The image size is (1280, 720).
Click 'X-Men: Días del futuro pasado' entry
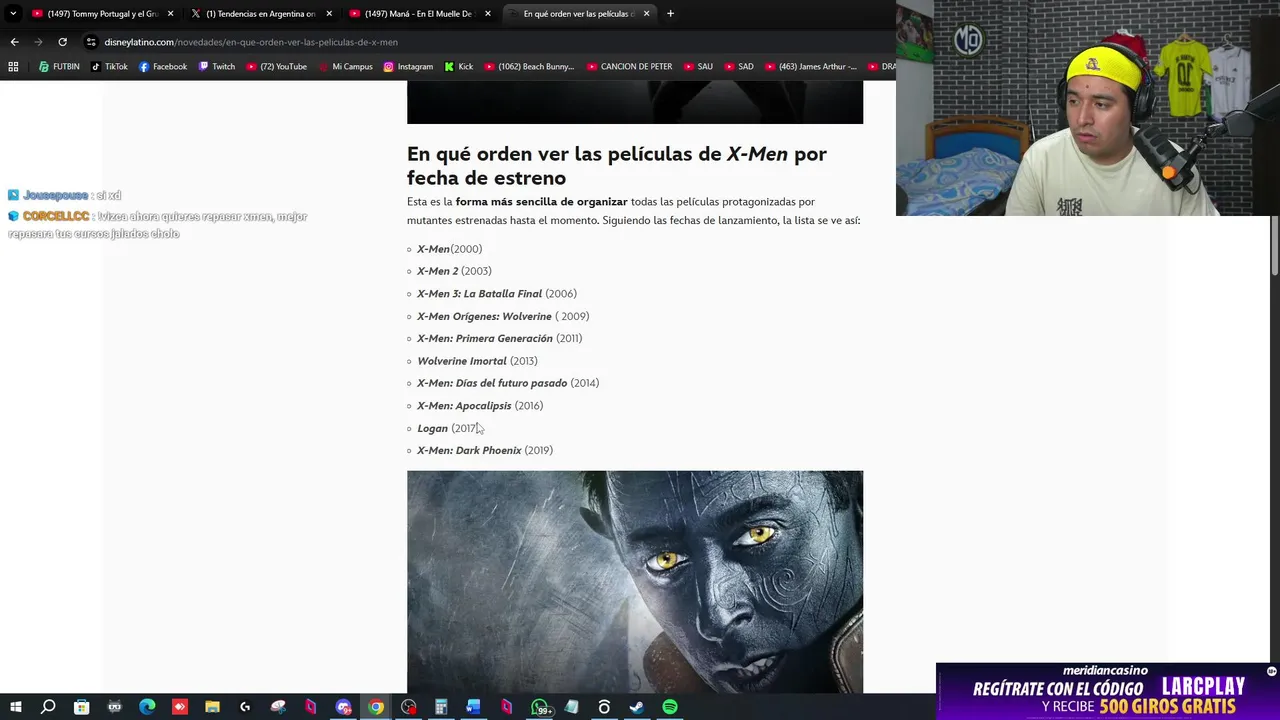(x=508, y=383)
